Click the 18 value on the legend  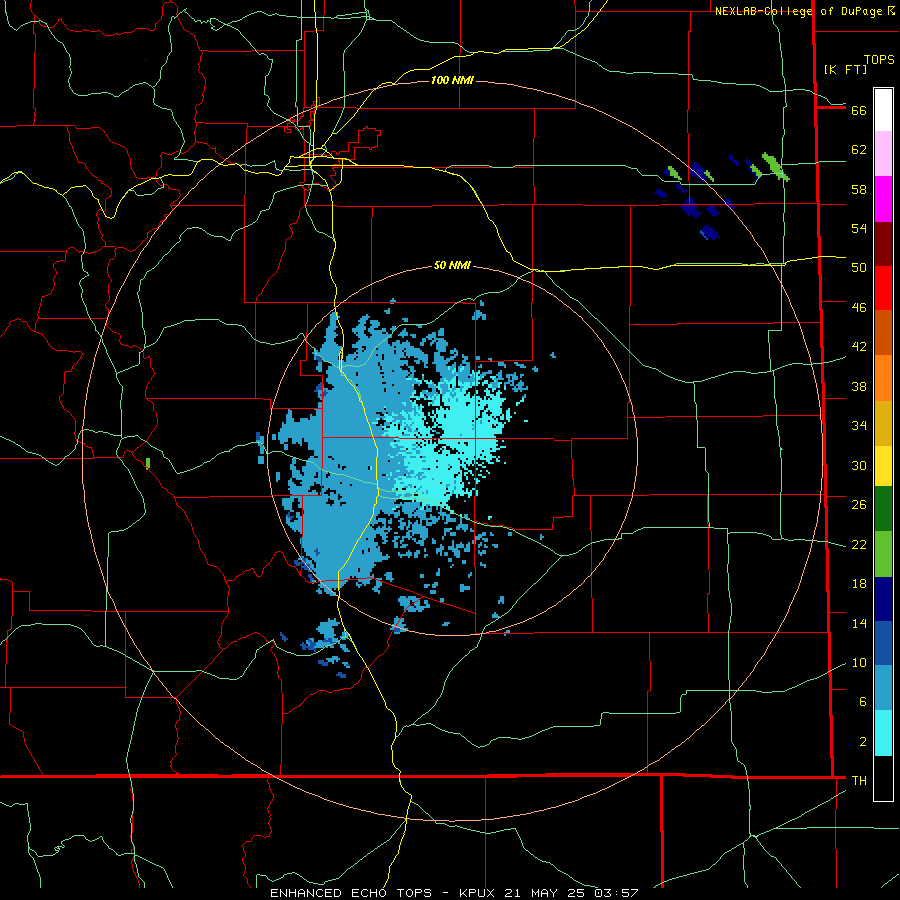[x=859, y=584]
